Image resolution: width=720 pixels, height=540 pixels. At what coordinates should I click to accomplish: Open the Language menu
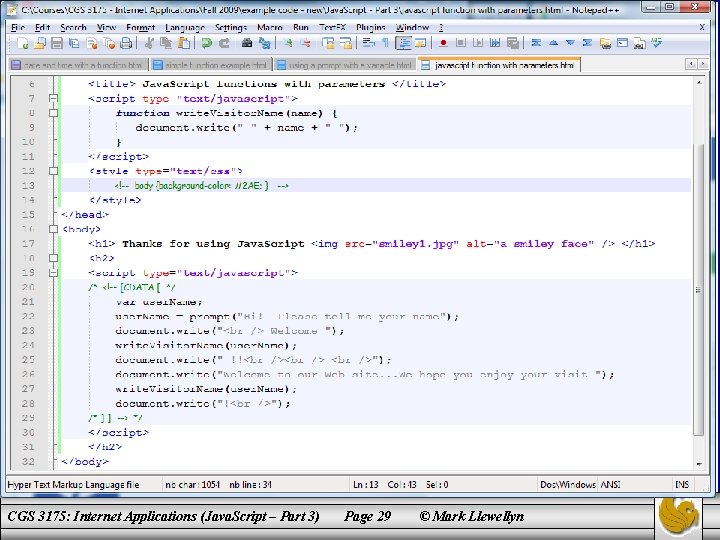click(185, 28)
